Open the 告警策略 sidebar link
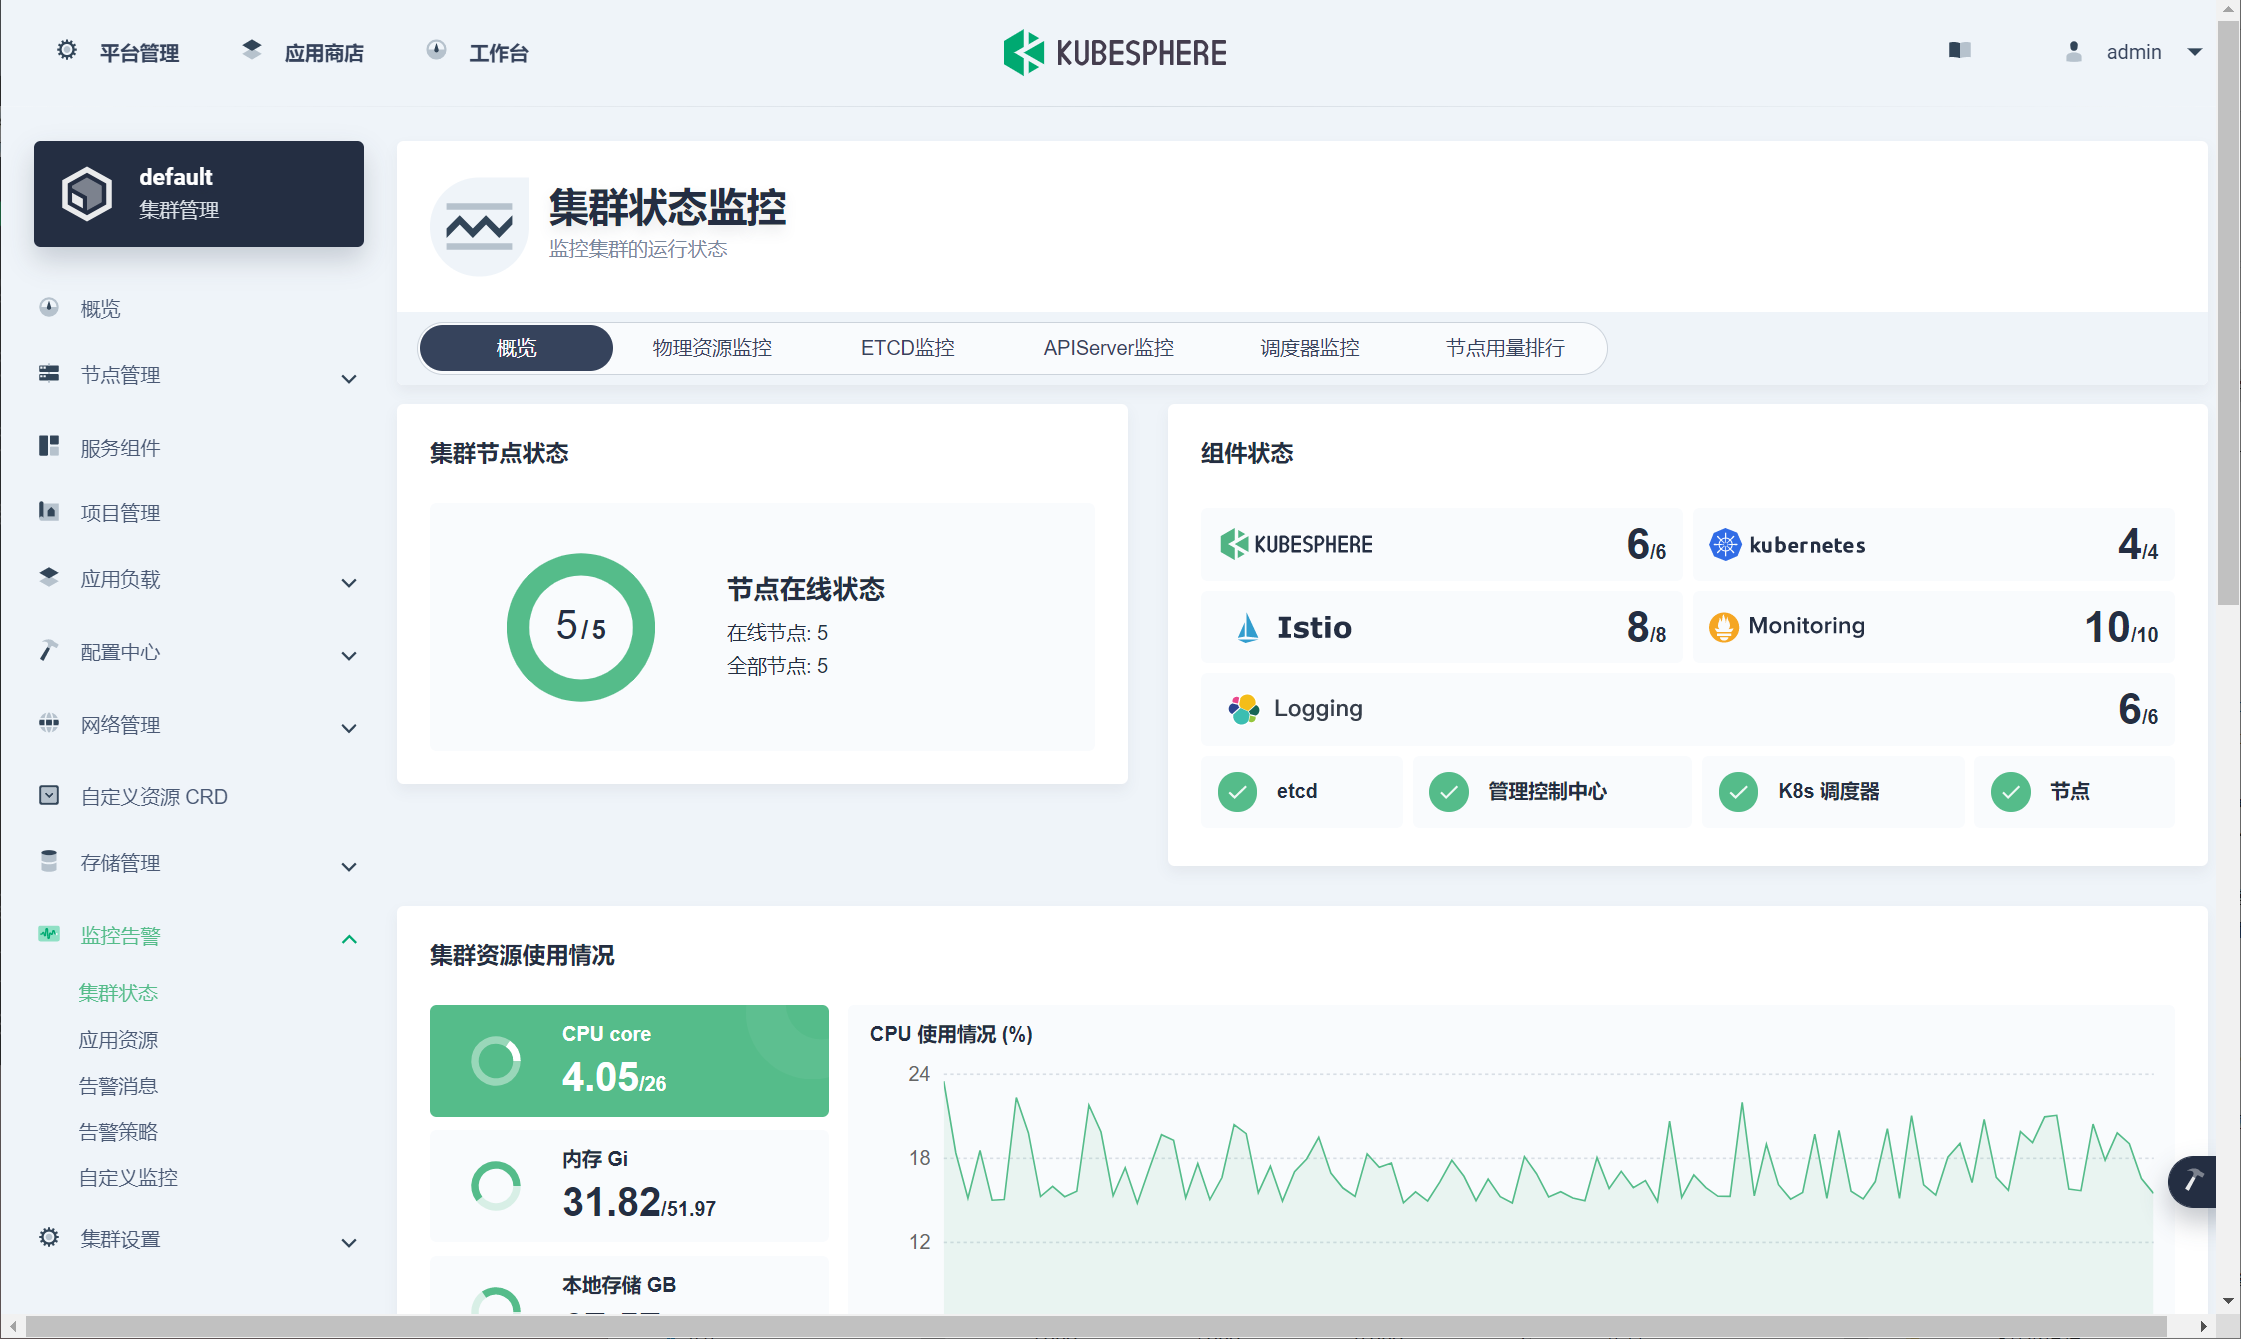 click(118, 1132)
